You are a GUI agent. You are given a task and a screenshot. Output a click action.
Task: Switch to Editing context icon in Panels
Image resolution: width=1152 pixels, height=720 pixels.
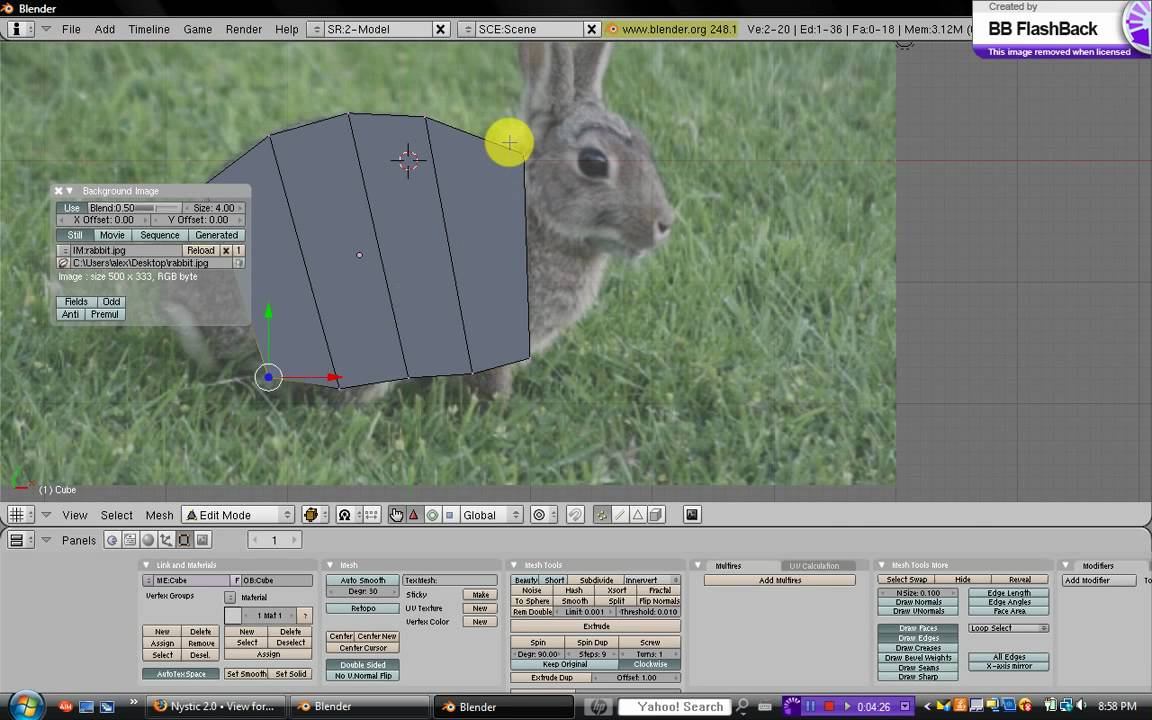(x=184, y=540)
